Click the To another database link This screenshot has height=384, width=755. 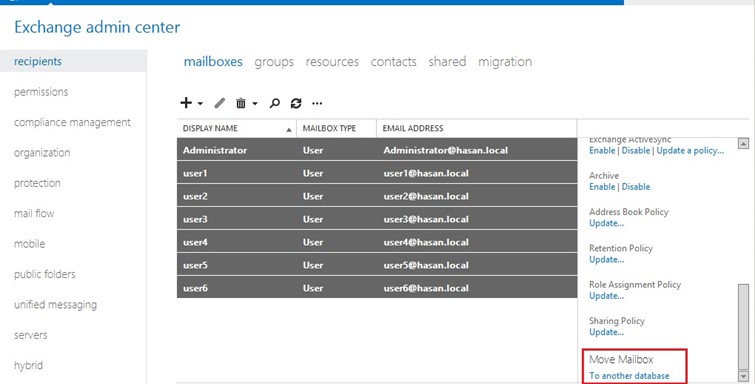(x=629, y=376)
